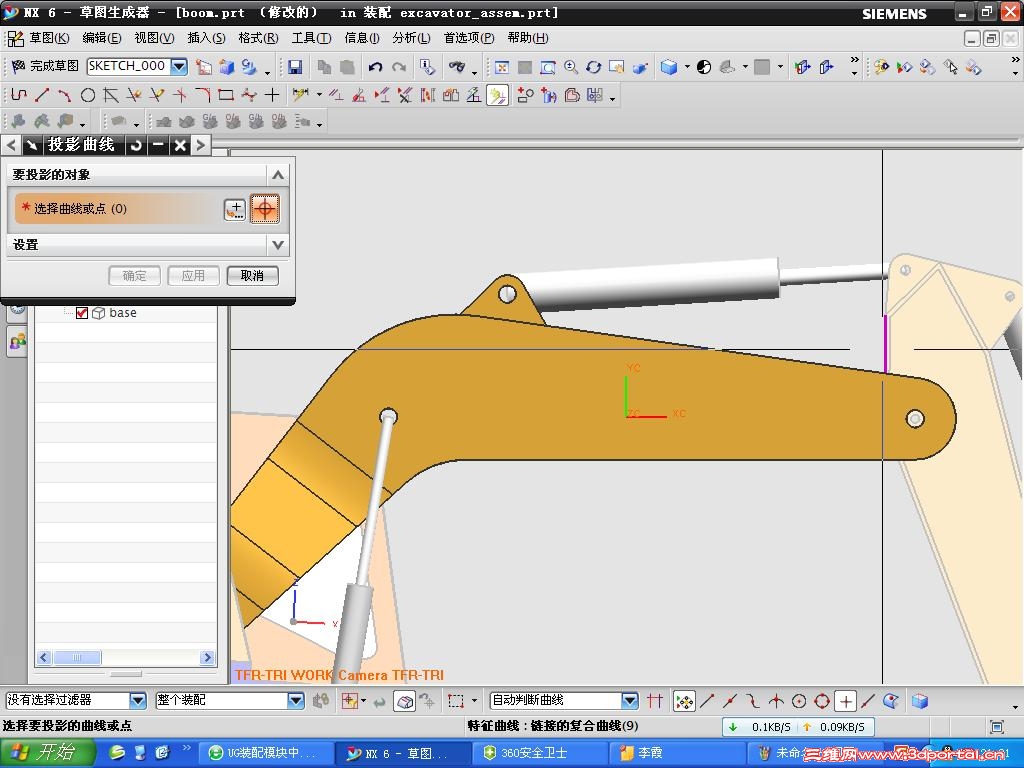
Task: Toggle the Enable Snap Points button
Action: pyautogui.click(x=684, y=701)
